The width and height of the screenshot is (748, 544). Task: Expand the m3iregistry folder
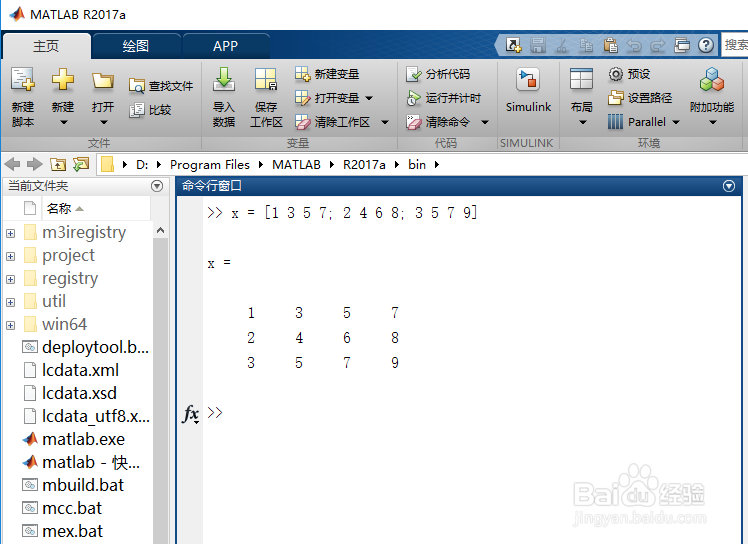[10, 233]
